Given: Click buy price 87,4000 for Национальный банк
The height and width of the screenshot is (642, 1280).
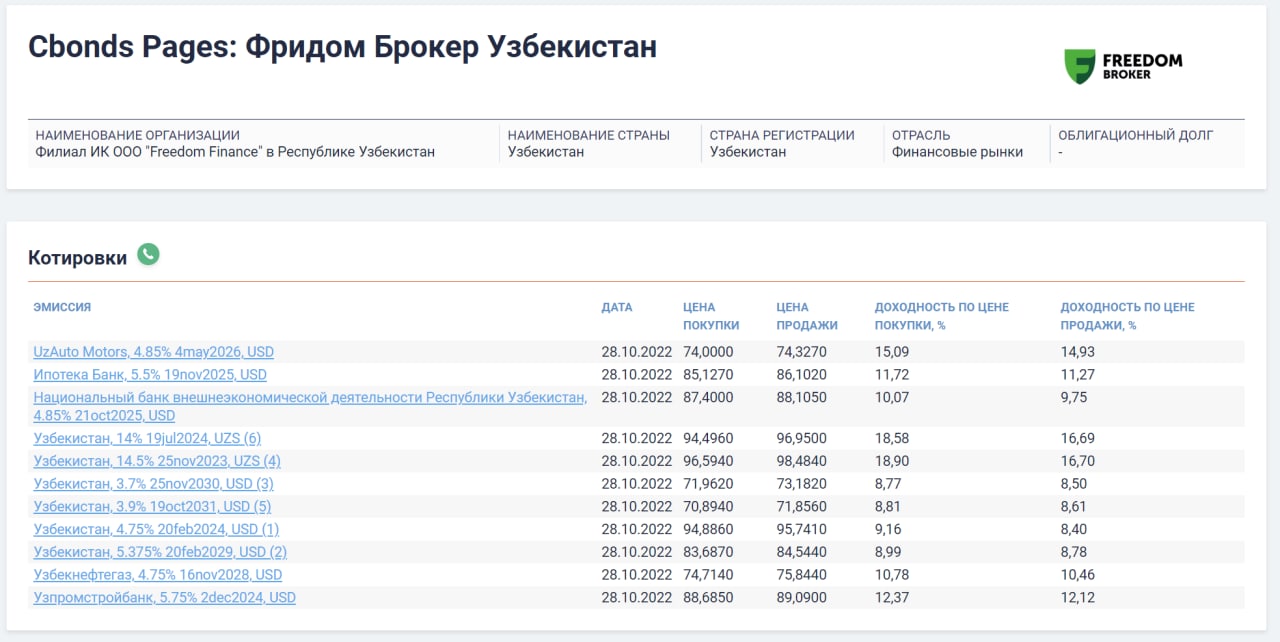Looking at the screenshot, I should (708, 397).
